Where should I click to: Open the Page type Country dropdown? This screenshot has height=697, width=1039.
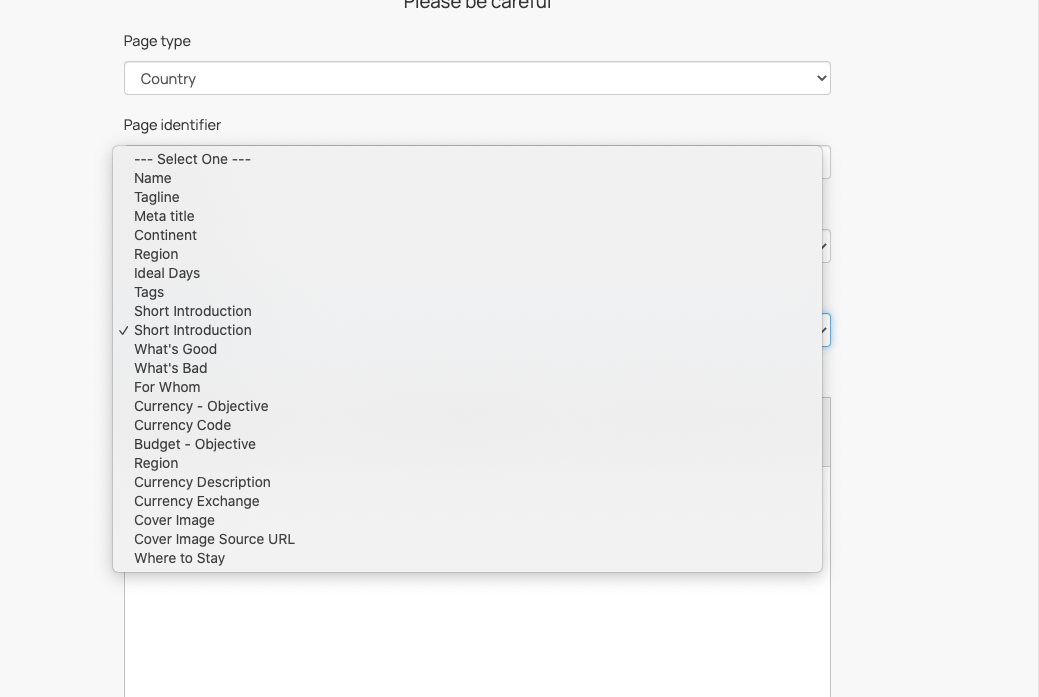coord(477,78)
